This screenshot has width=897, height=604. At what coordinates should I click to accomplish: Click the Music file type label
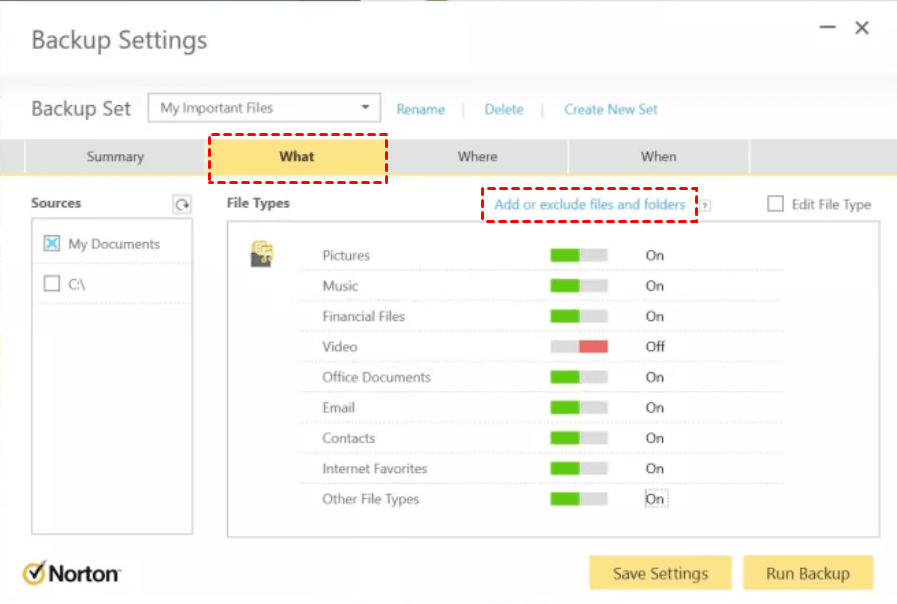(x=340, y=286)
